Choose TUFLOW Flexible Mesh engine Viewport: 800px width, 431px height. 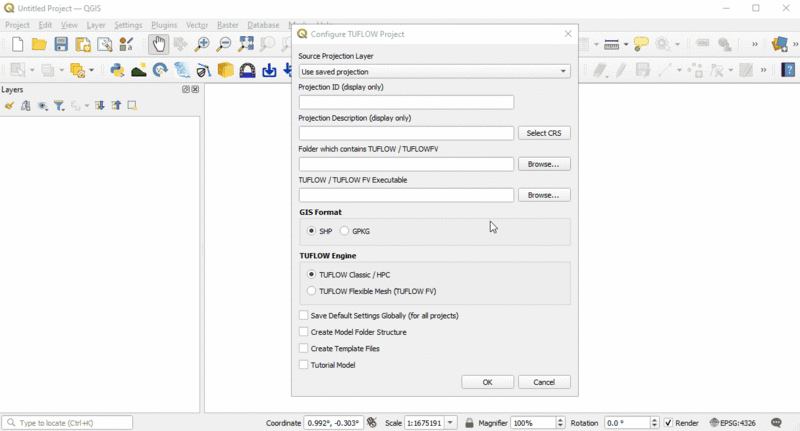[312, 291]
